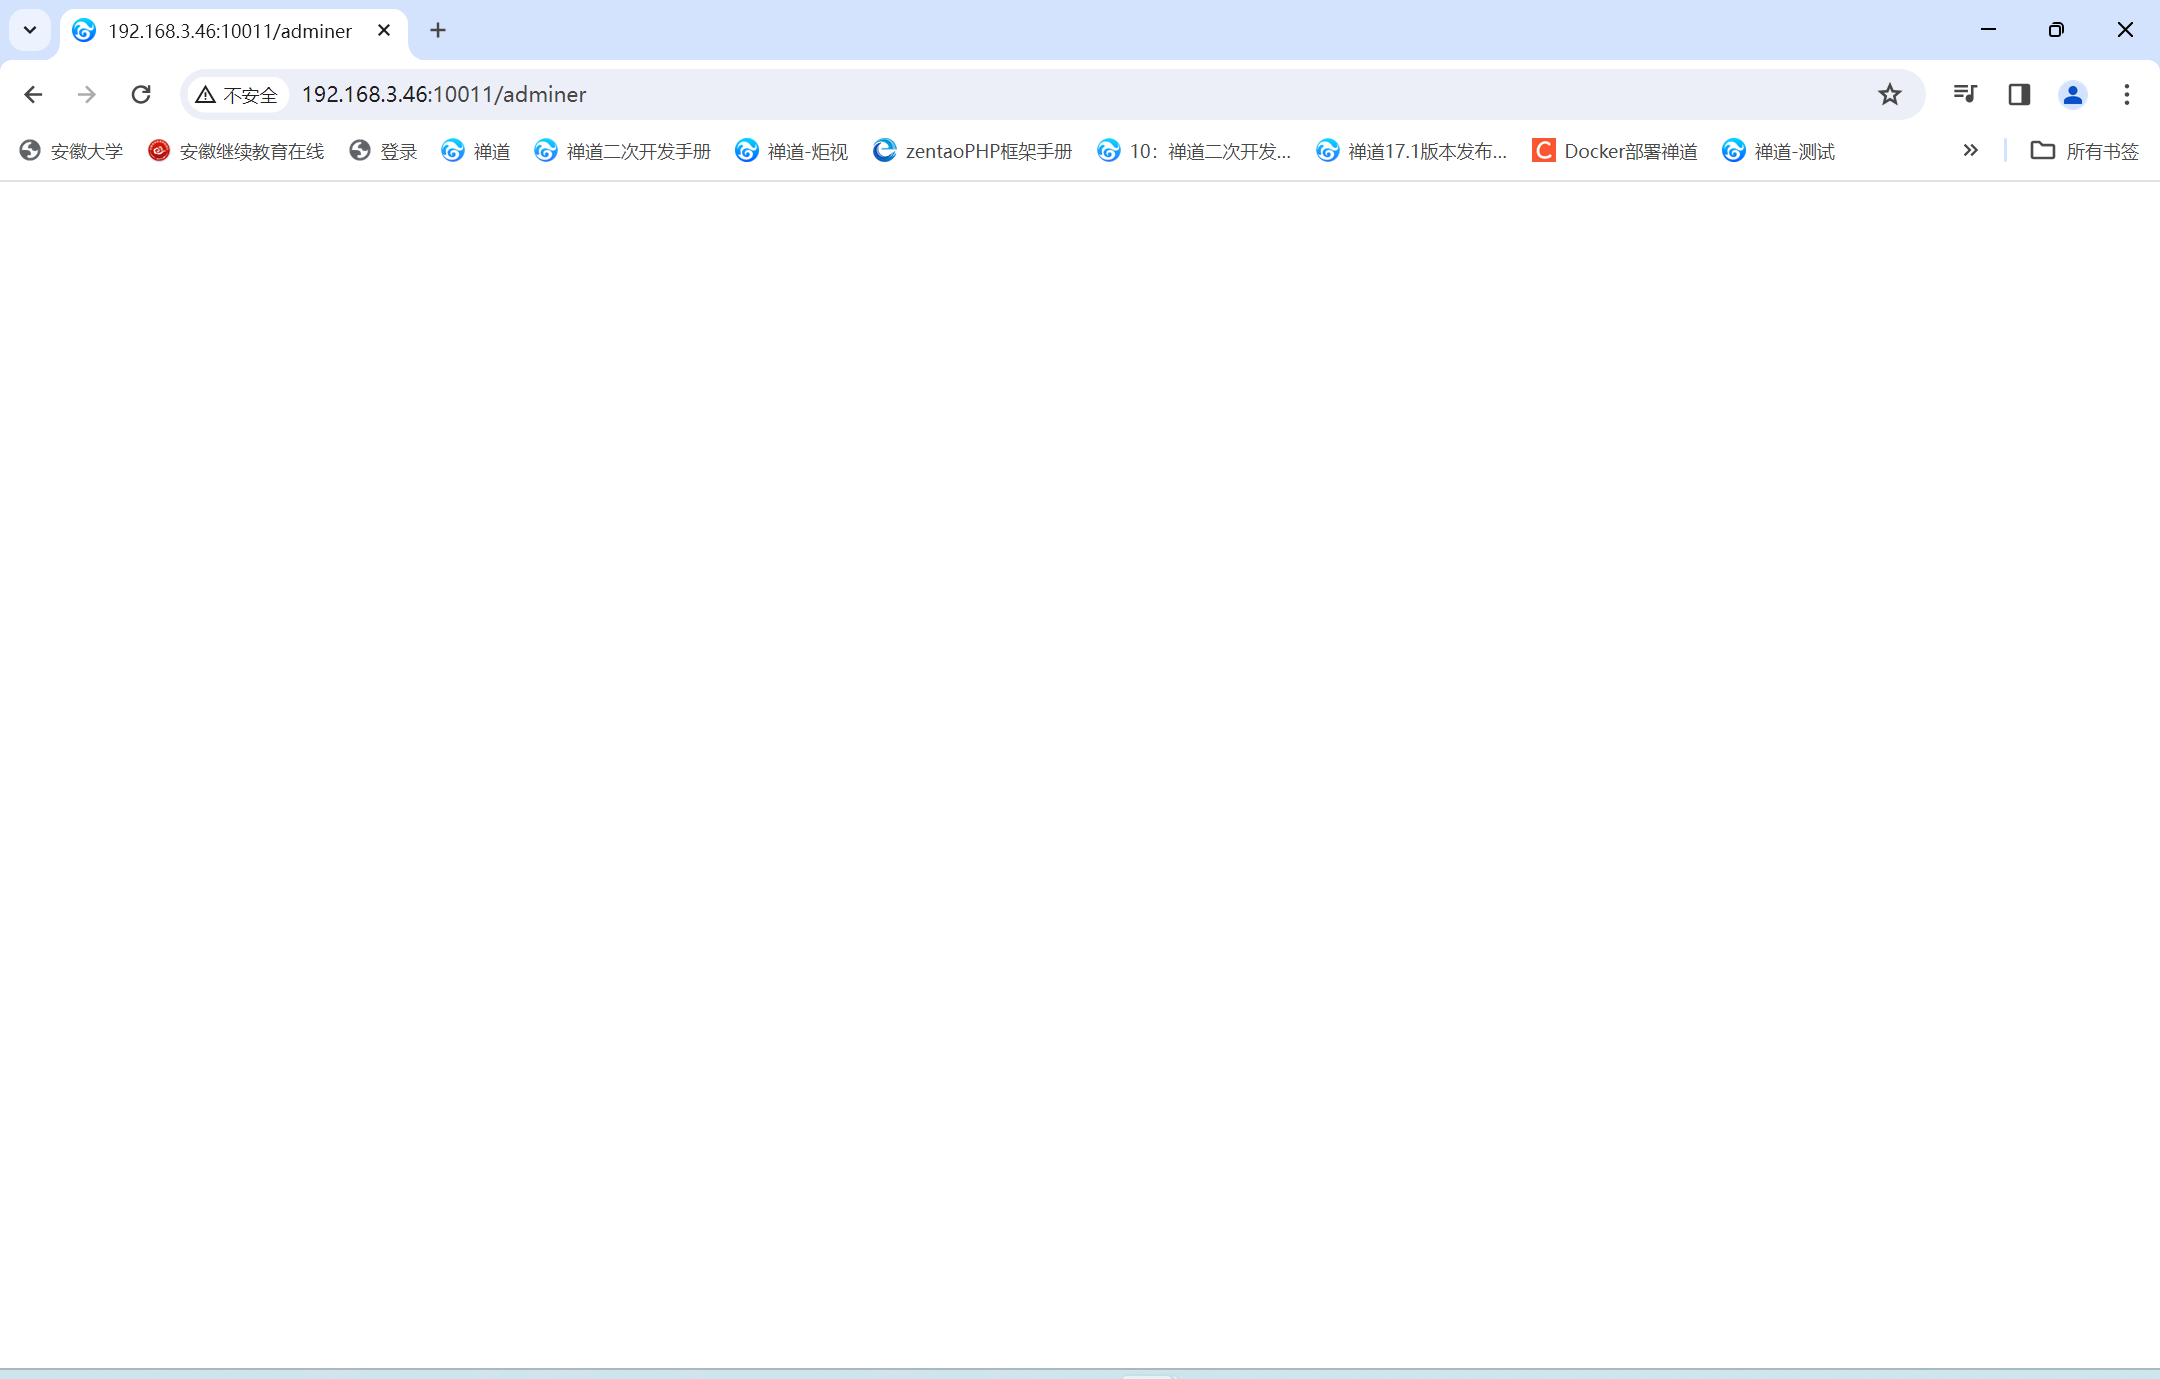The height and width of the screenshot is (1379, 2160).
Task: Bookmark this page with star icon
Action: click(1889, 94)
